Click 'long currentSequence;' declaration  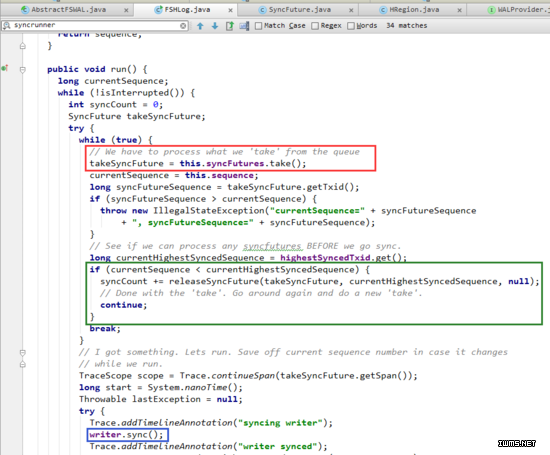point(113,81)
